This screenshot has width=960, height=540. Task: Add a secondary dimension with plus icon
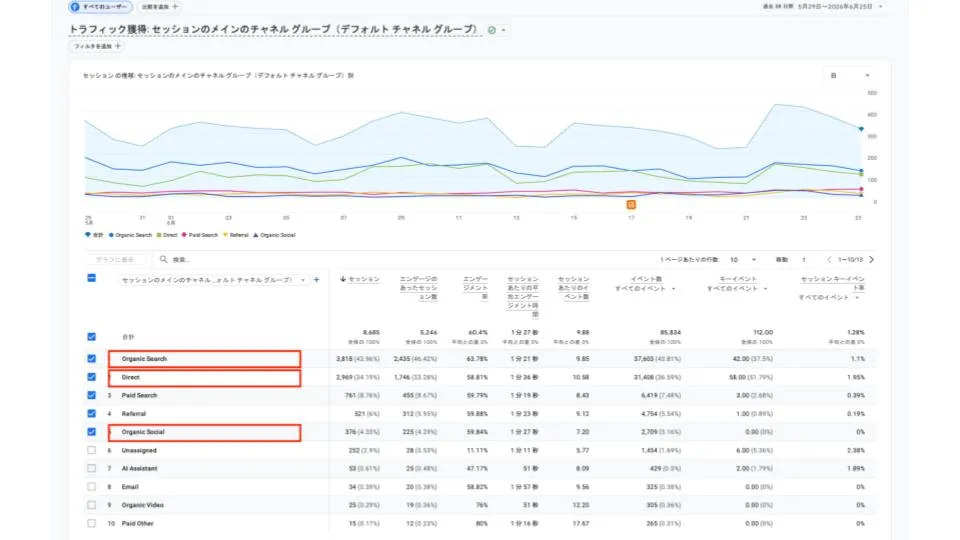(317, 280)
